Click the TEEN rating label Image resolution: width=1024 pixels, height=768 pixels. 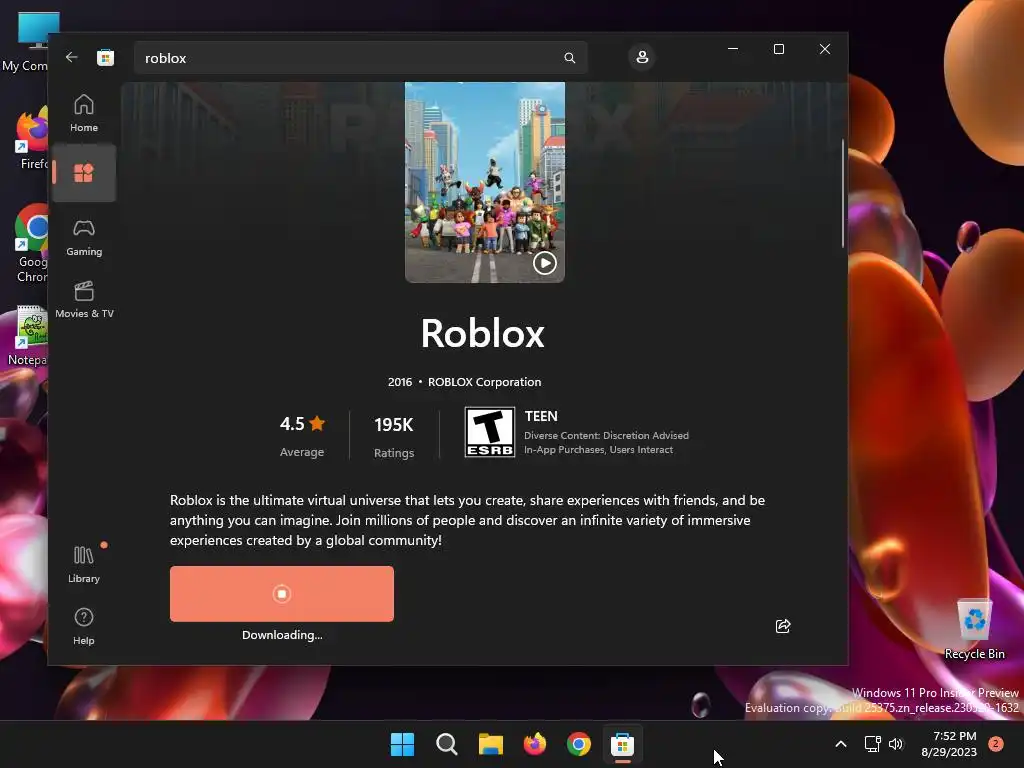point(541,416)
